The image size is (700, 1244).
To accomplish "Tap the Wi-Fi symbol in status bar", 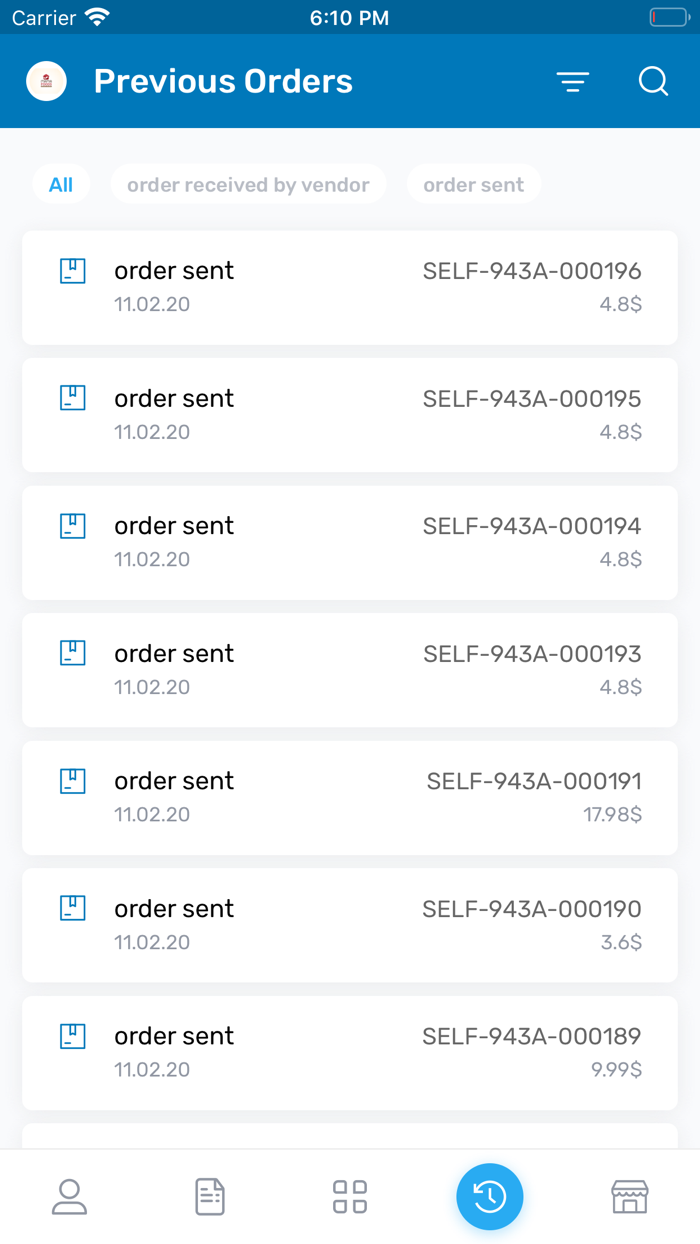I will 96,16.
